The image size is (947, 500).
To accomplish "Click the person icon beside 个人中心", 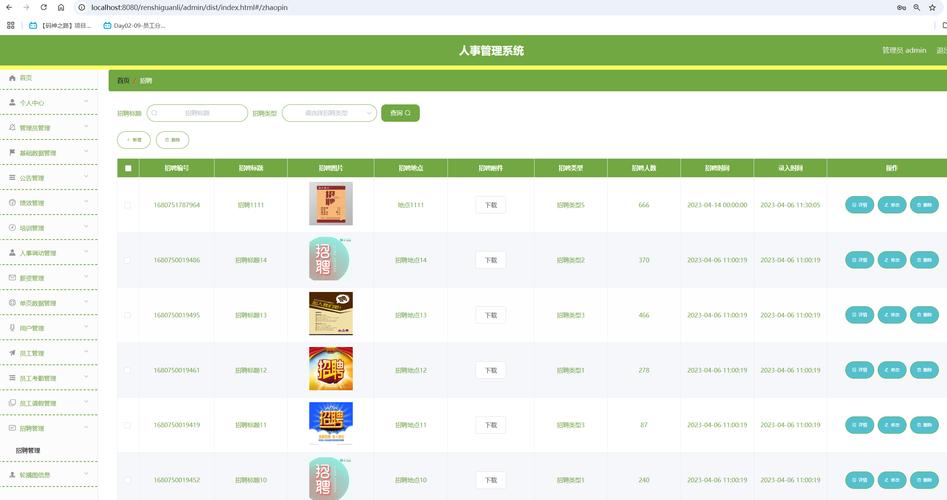I will tap(12, 103).
